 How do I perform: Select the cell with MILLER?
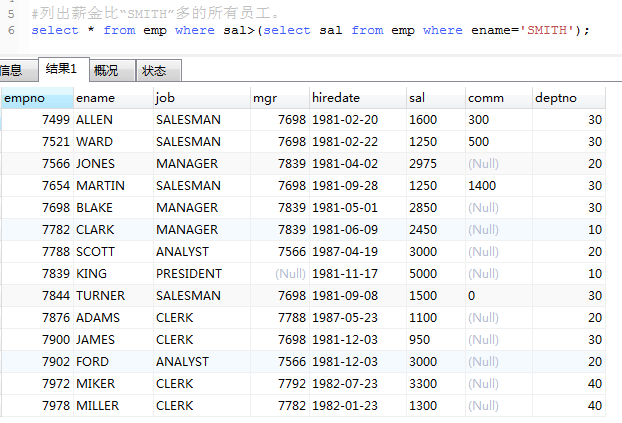click(x=113, y=406)
